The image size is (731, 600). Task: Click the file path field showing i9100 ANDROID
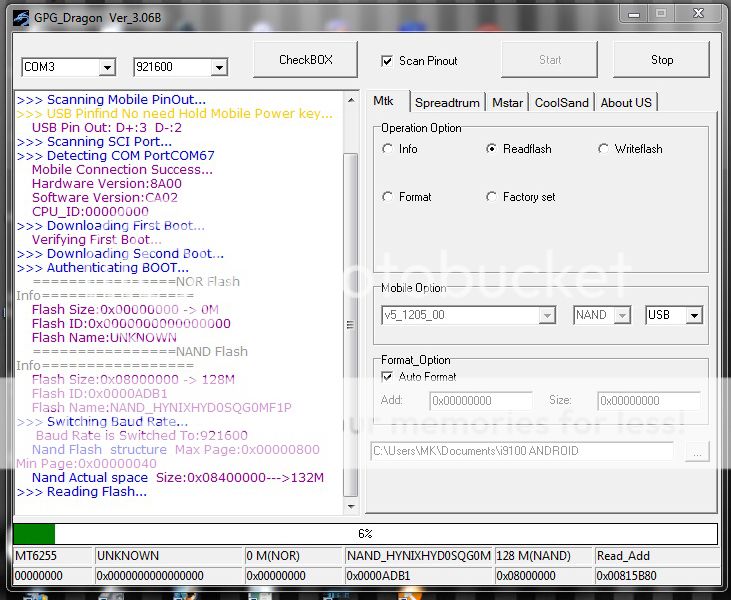point(522,451)
